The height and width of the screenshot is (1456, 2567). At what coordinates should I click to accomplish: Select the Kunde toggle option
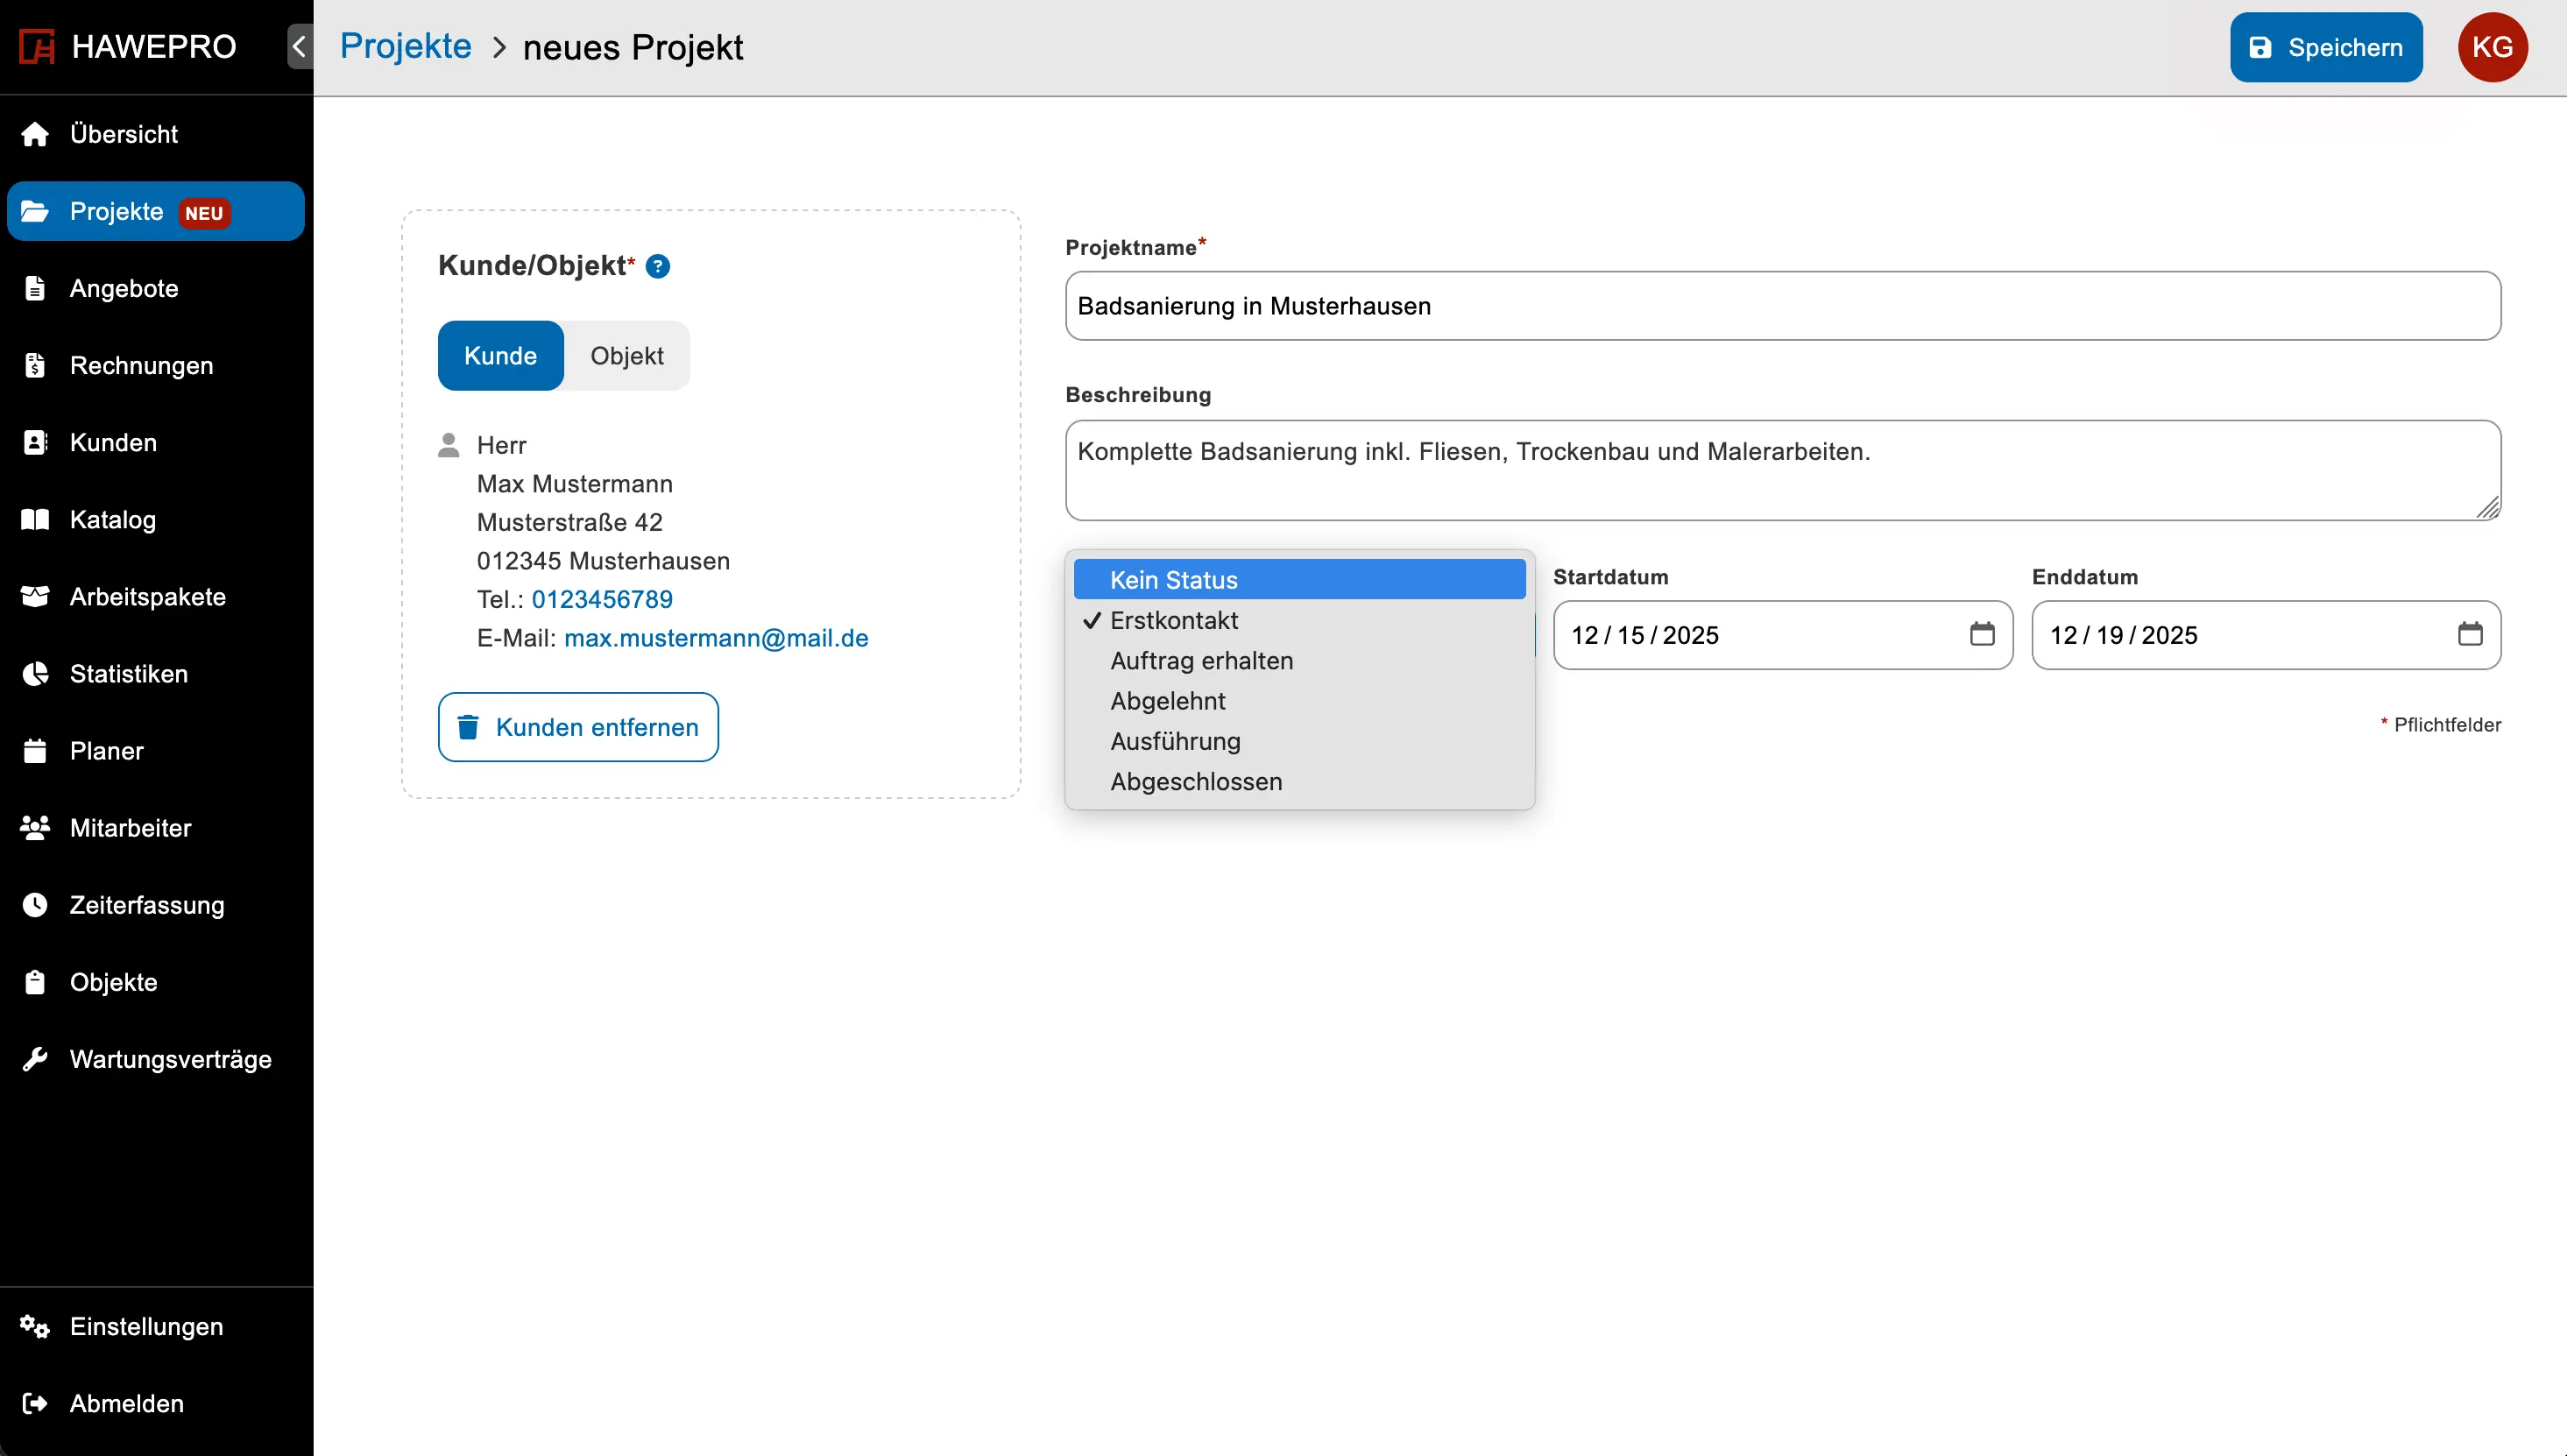(500, 356)
